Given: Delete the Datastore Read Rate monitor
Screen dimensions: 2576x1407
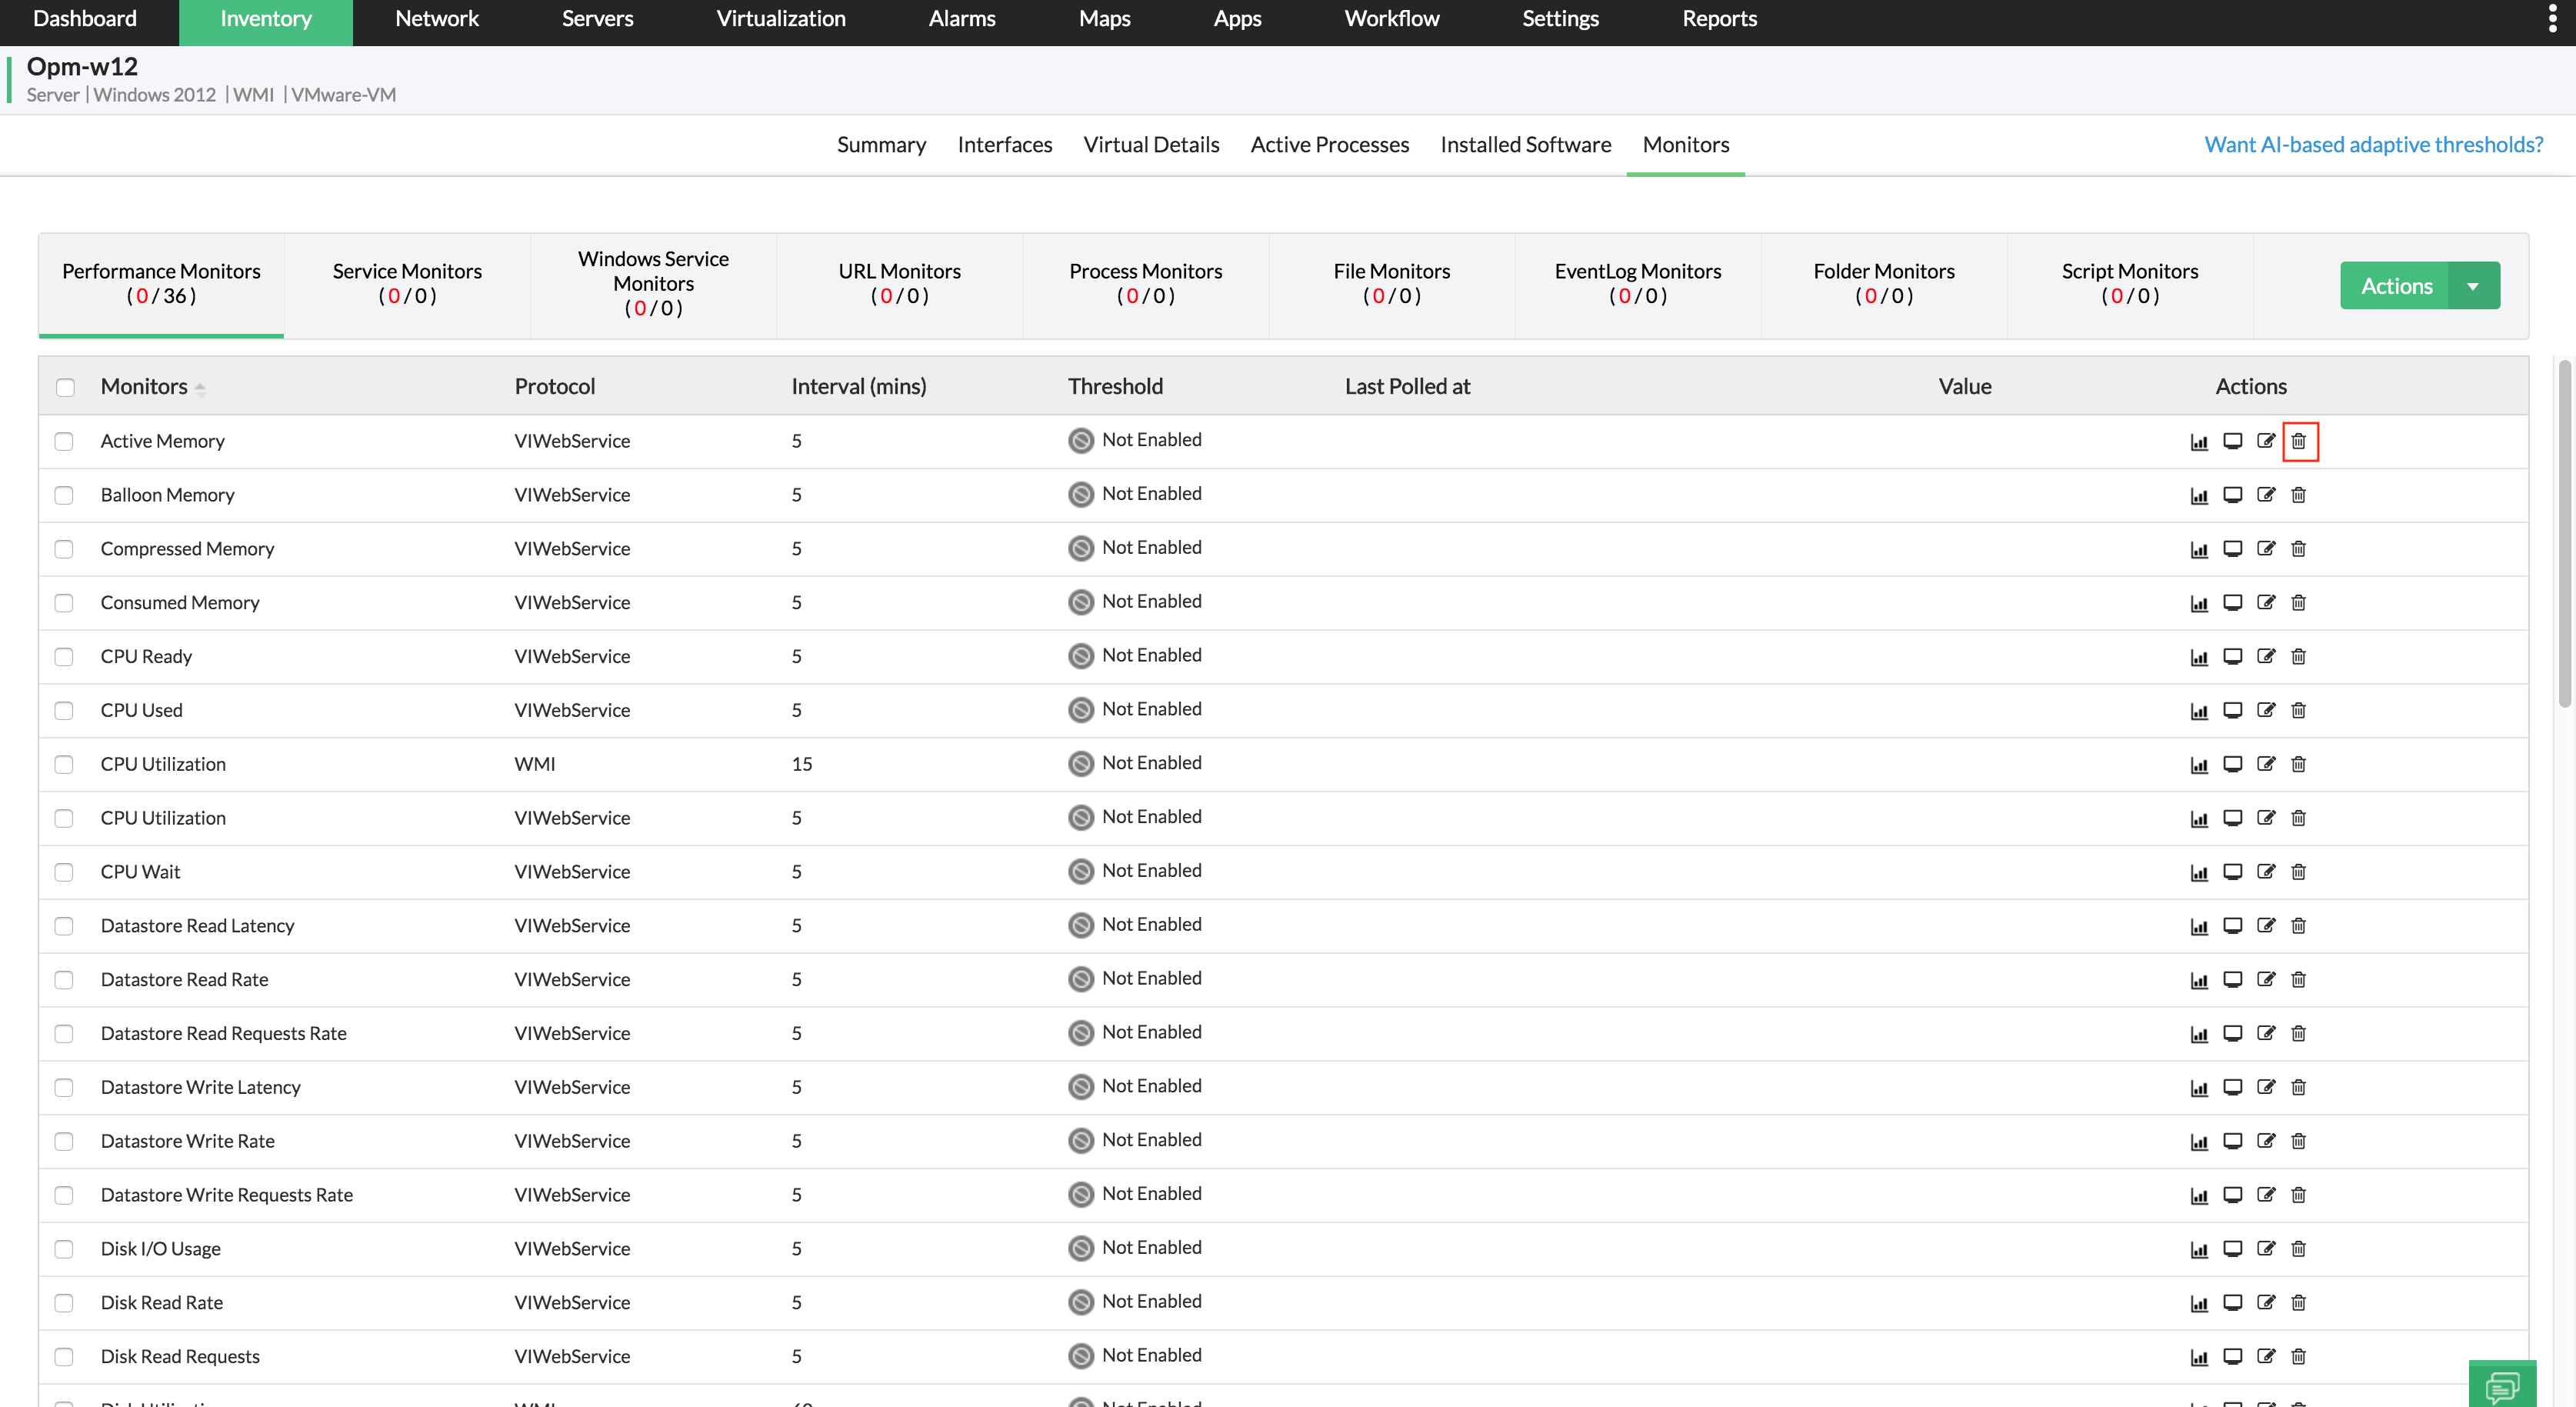Looking at the screenshot, I should pyautogui.click(x=2298, y=979).
